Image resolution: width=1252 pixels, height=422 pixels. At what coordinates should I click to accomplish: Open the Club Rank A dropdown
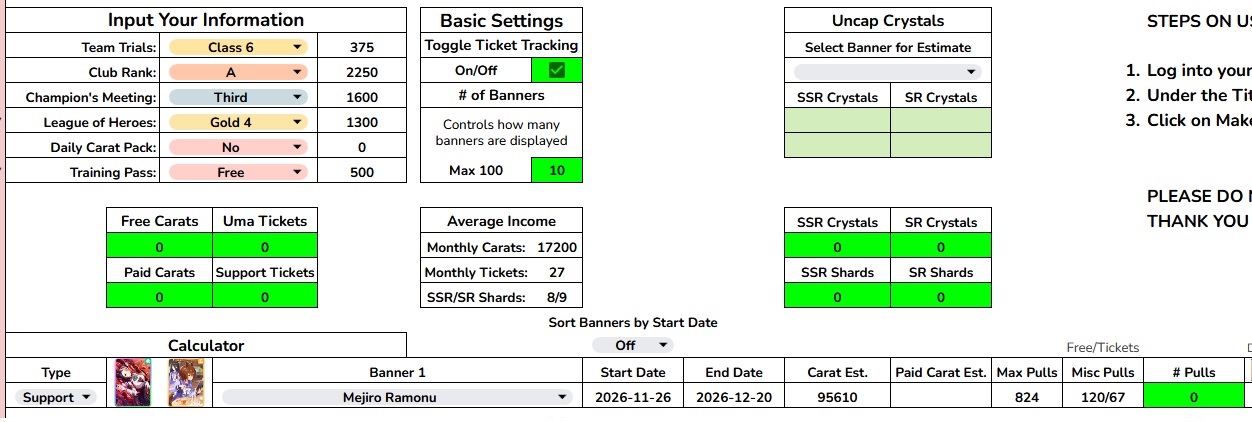click(238, 72)
